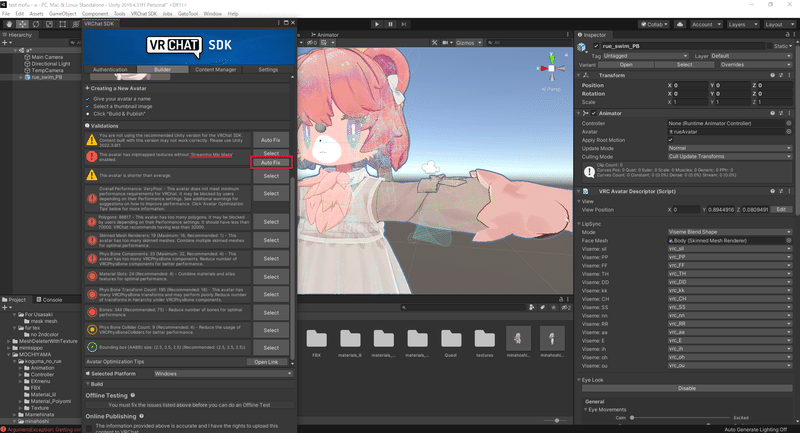Select the Rotate tool in the toolbar

[36, 24]
